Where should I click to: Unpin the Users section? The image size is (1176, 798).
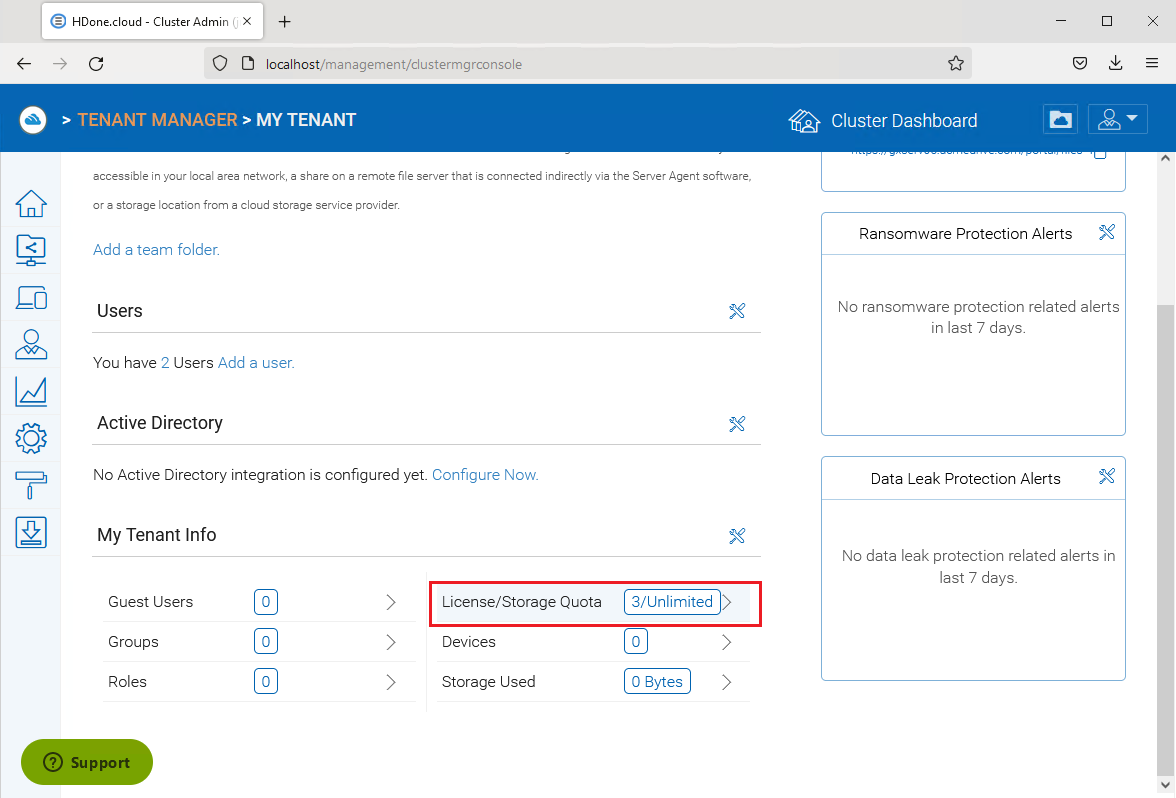[x=738, y=311]
